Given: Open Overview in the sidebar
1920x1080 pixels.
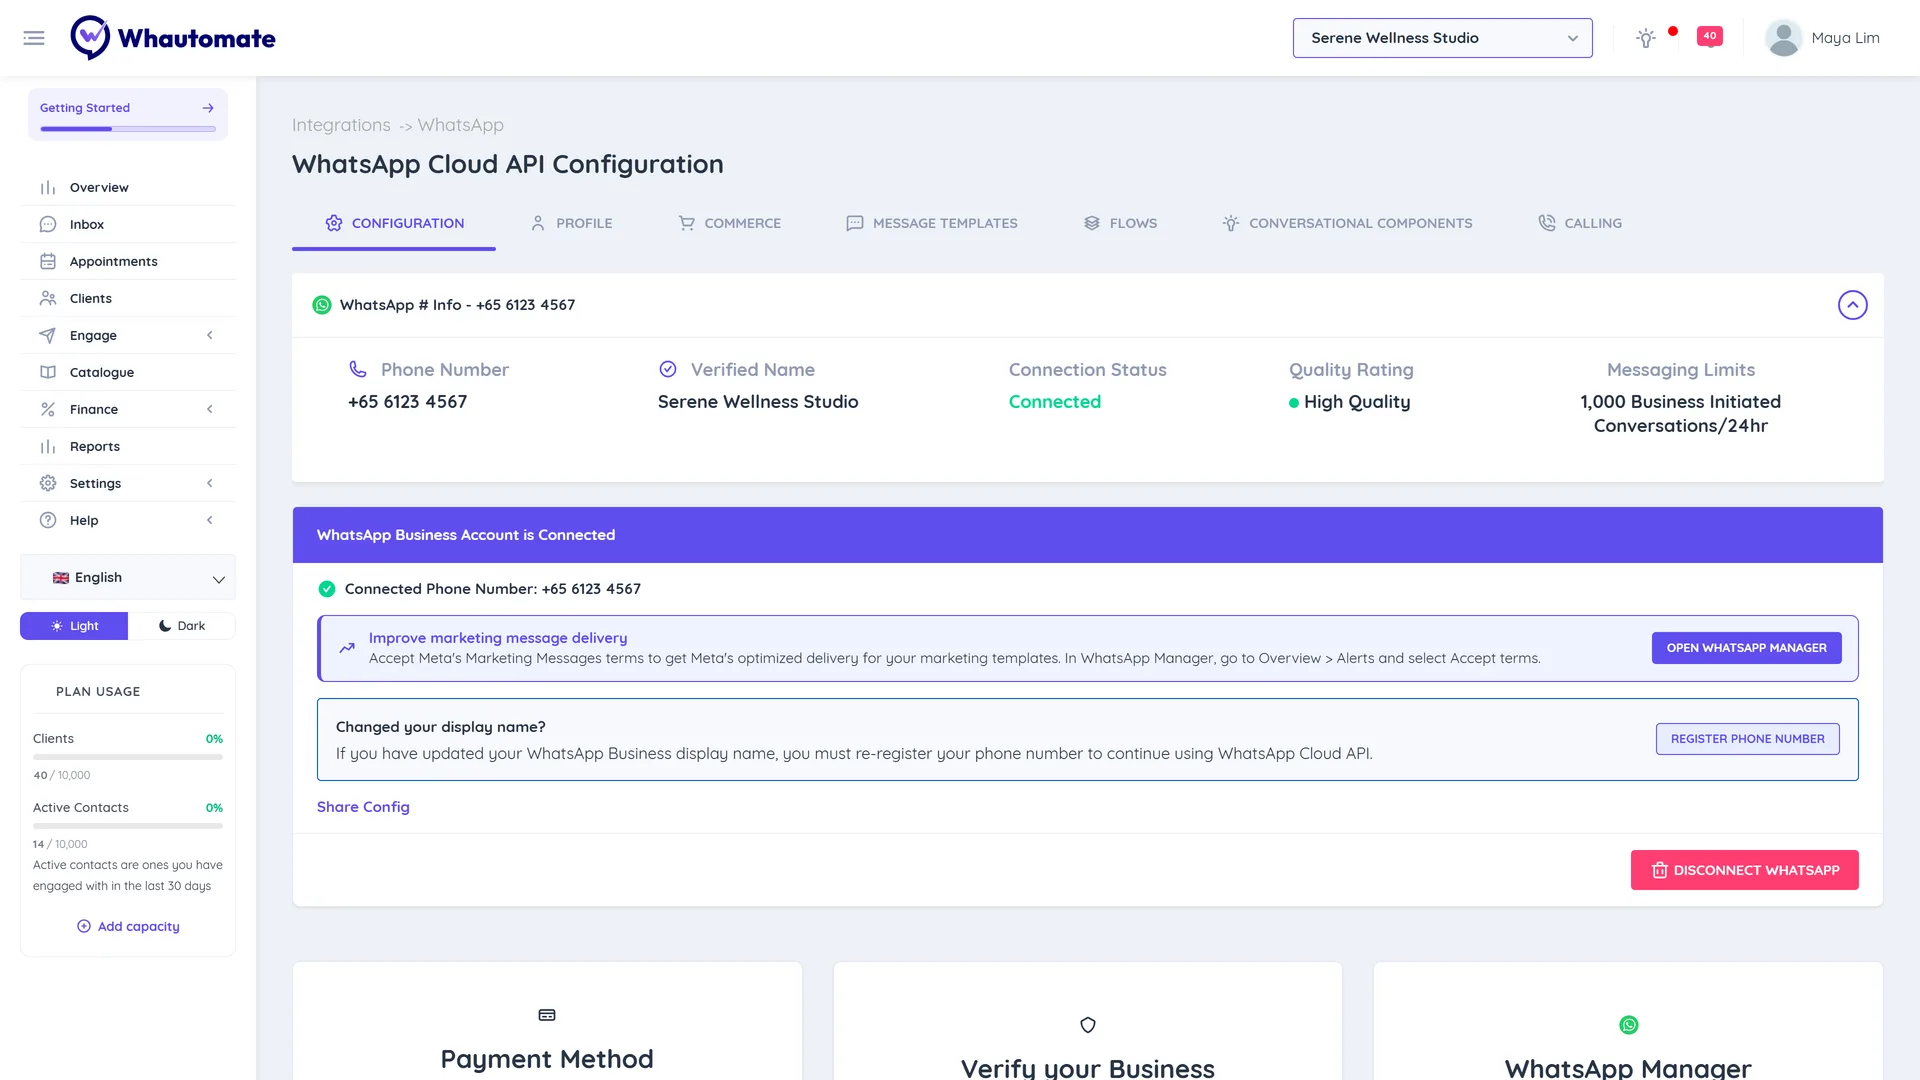Looking at the screenshot, I should [128, 187].
